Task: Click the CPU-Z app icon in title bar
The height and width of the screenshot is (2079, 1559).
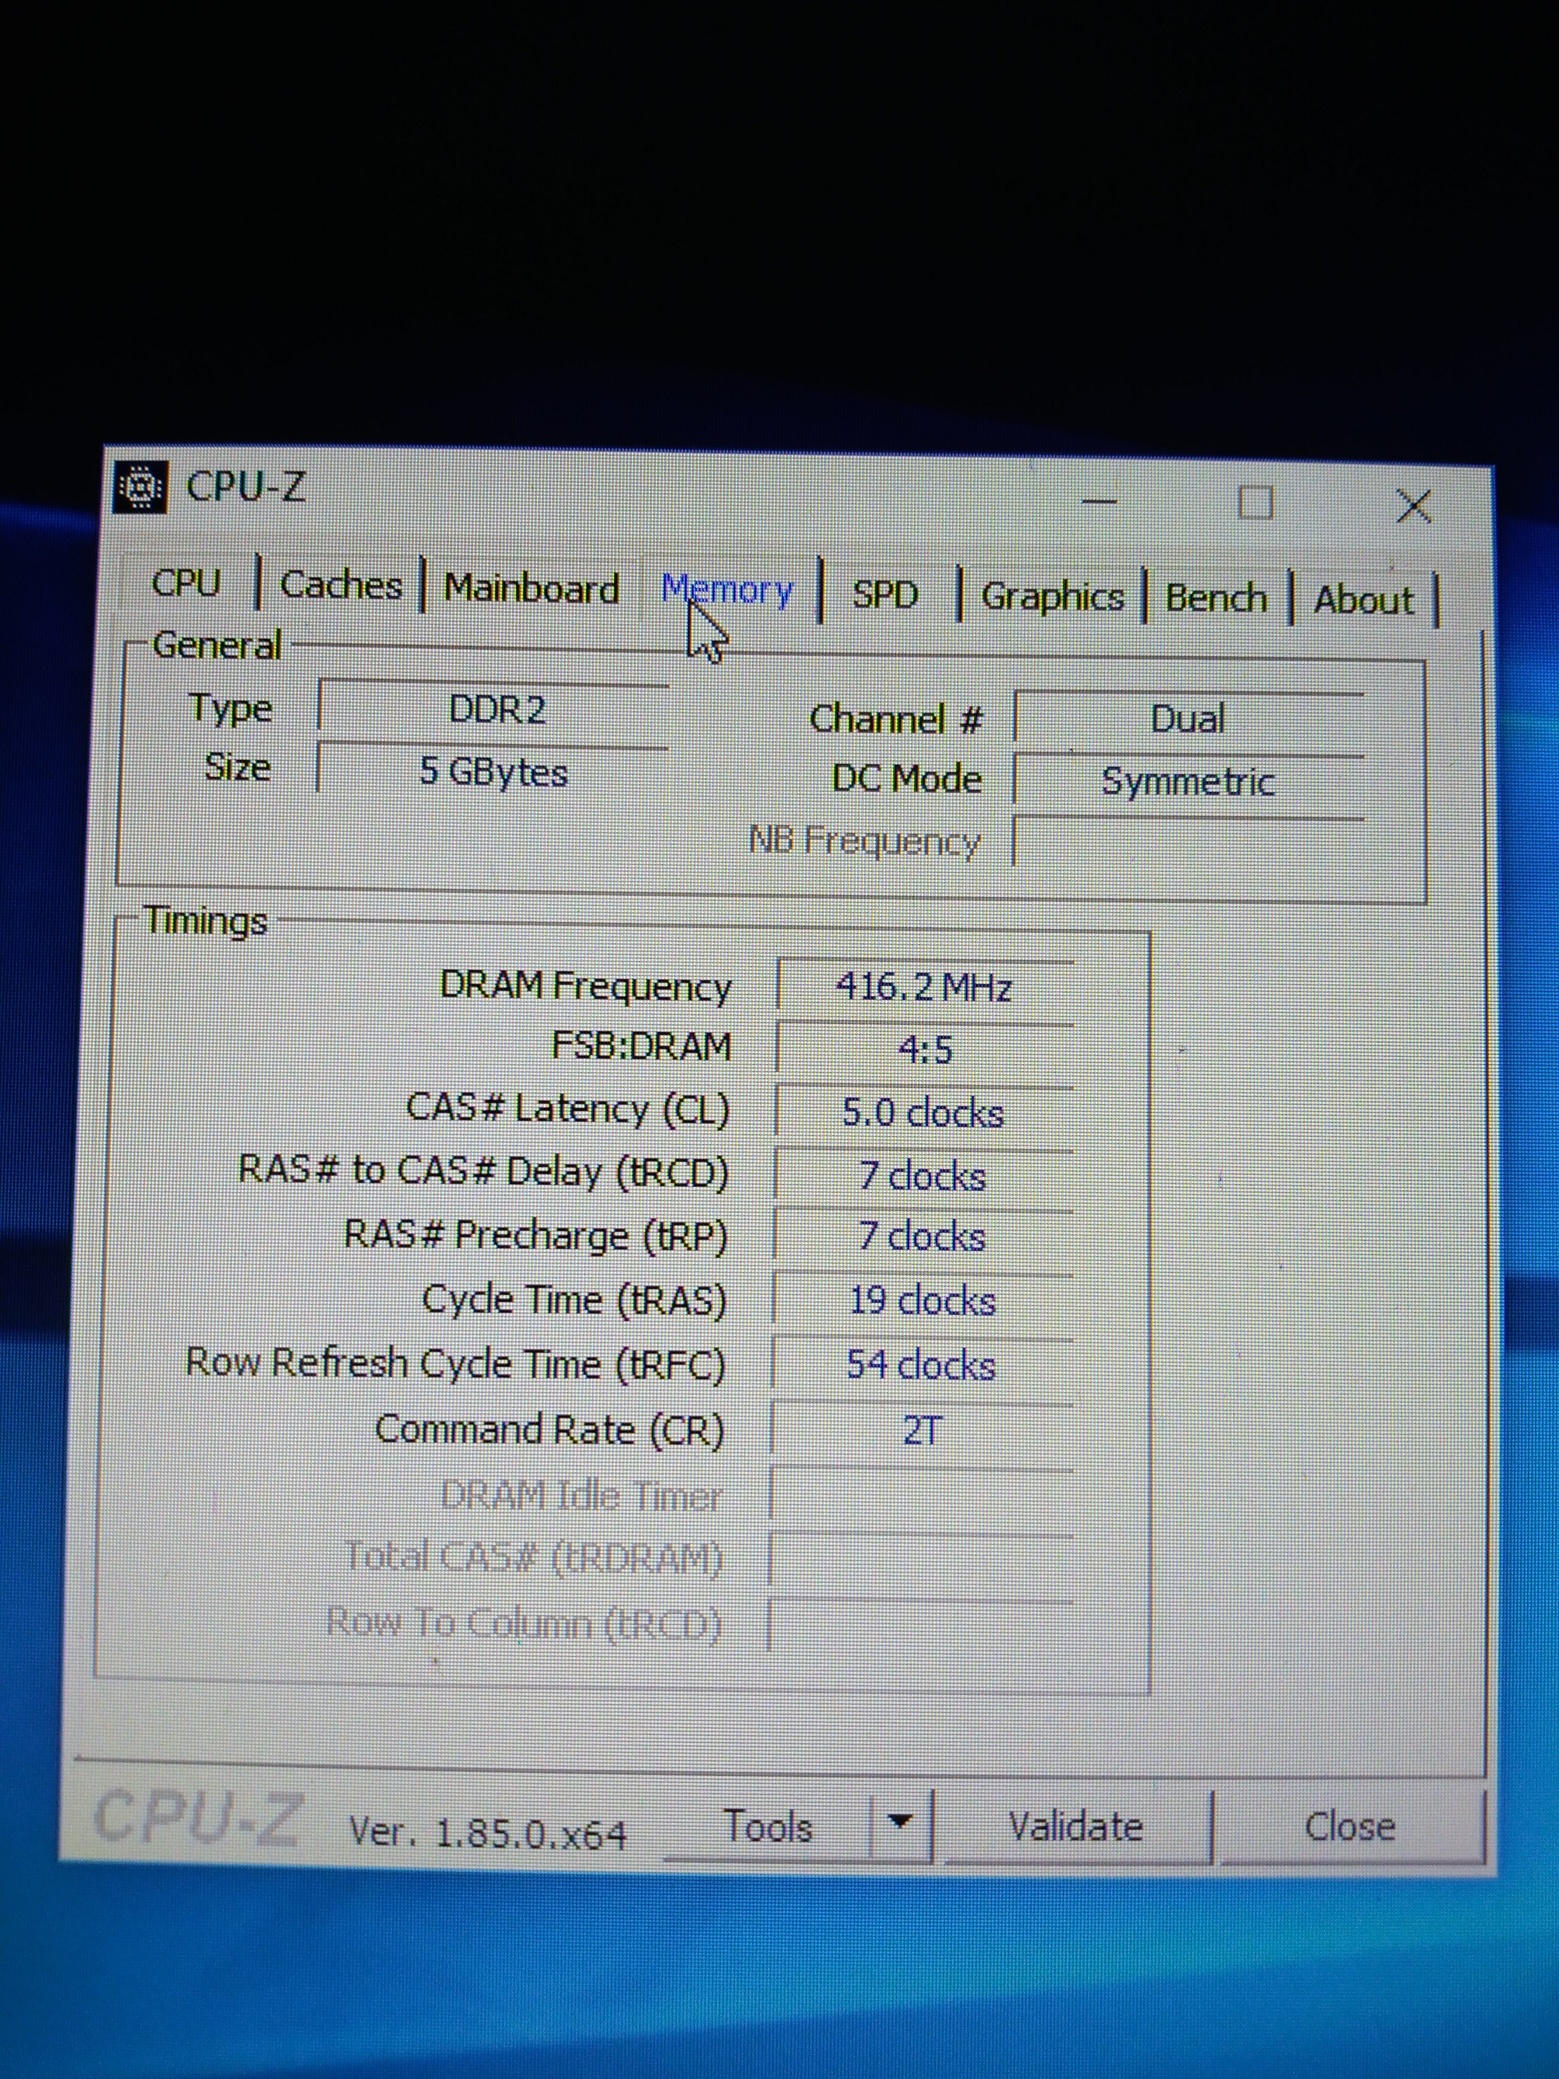Action: click(140, 488)
